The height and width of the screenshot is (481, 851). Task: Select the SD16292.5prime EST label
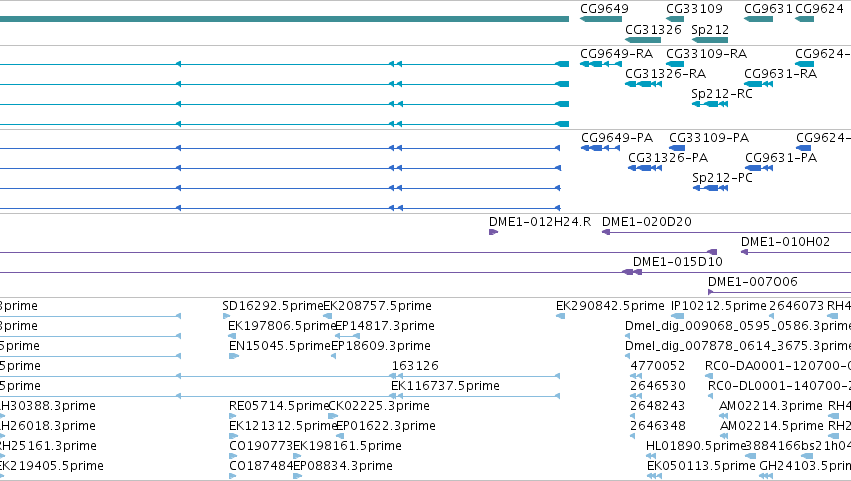coord(272,306)
